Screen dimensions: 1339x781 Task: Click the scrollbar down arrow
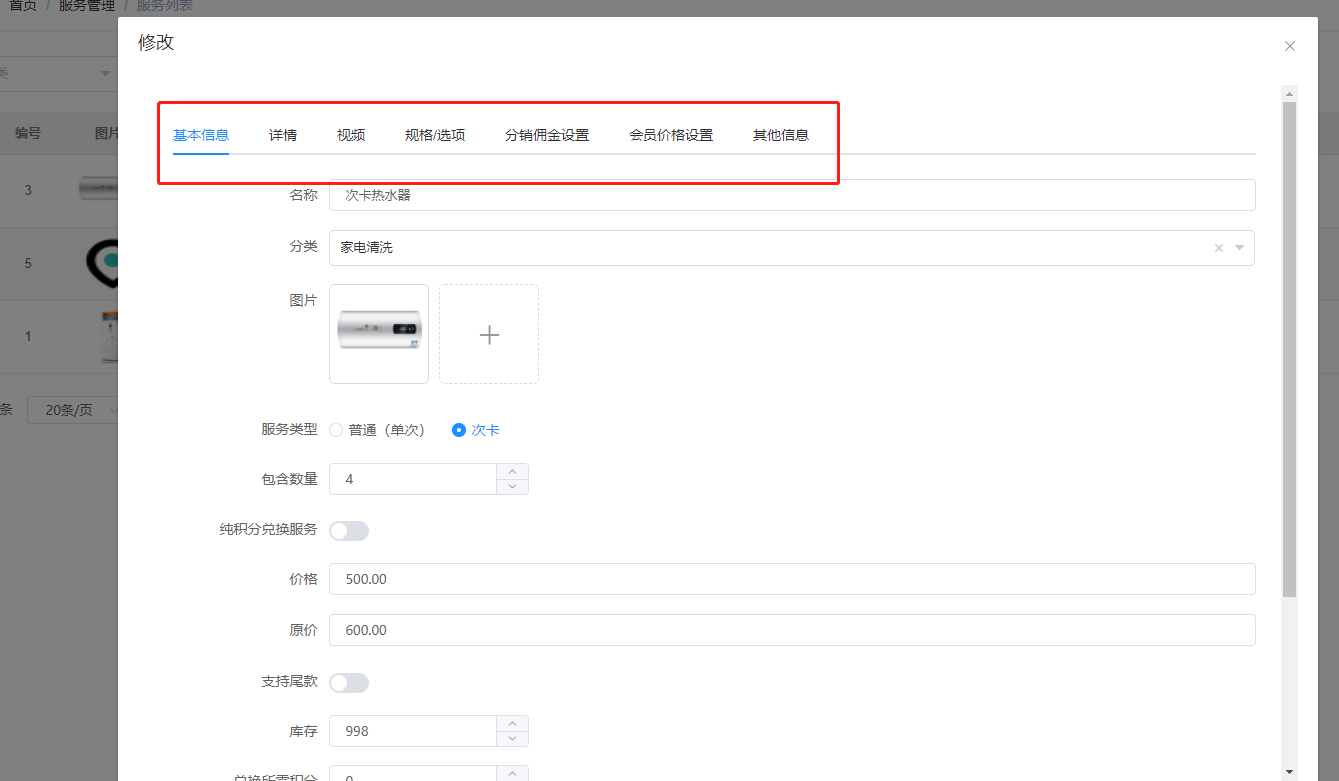[x=1289, y=772]
